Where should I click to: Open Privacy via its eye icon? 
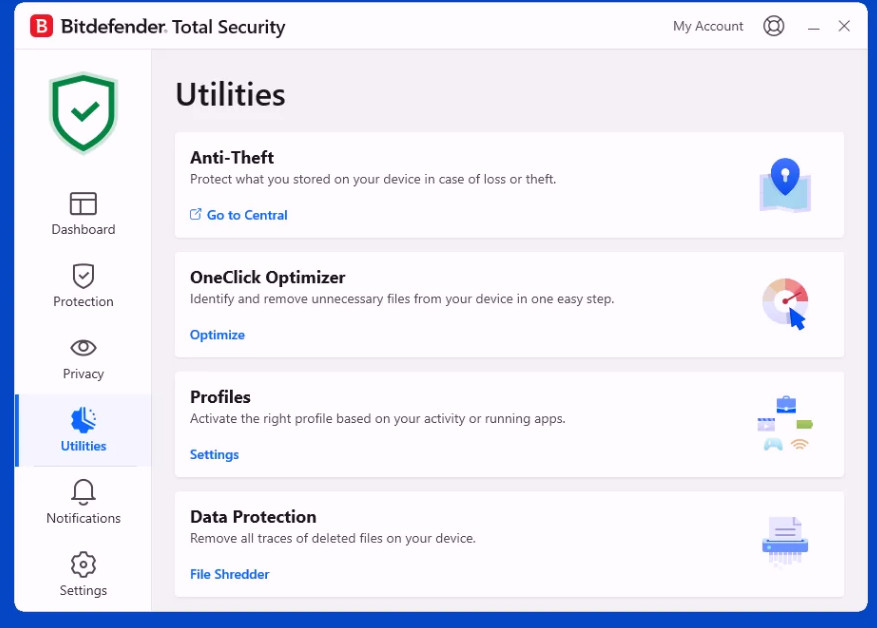click(83, 348)
